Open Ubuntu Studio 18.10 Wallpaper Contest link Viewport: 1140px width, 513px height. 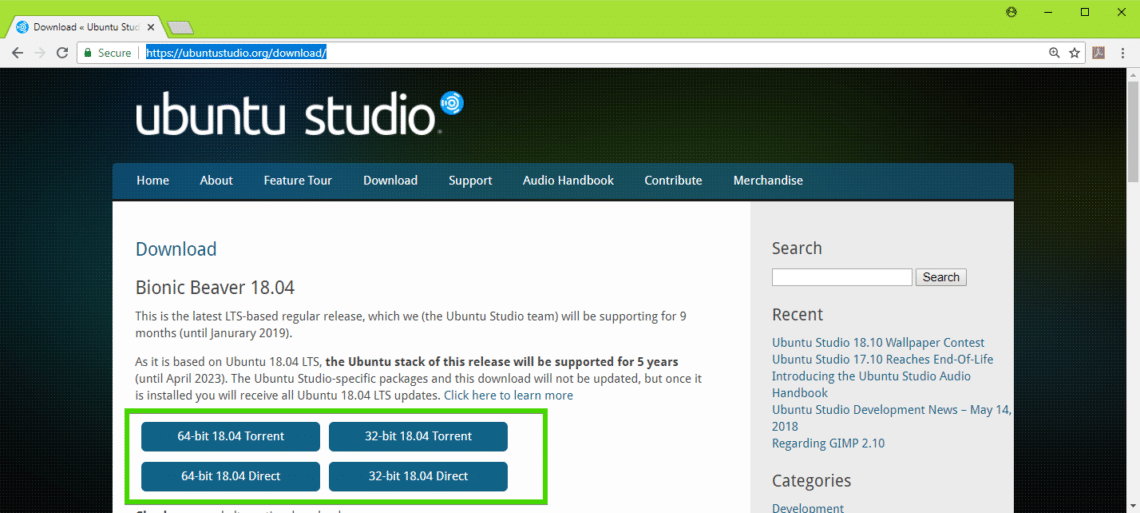click(x=878, y=342)
